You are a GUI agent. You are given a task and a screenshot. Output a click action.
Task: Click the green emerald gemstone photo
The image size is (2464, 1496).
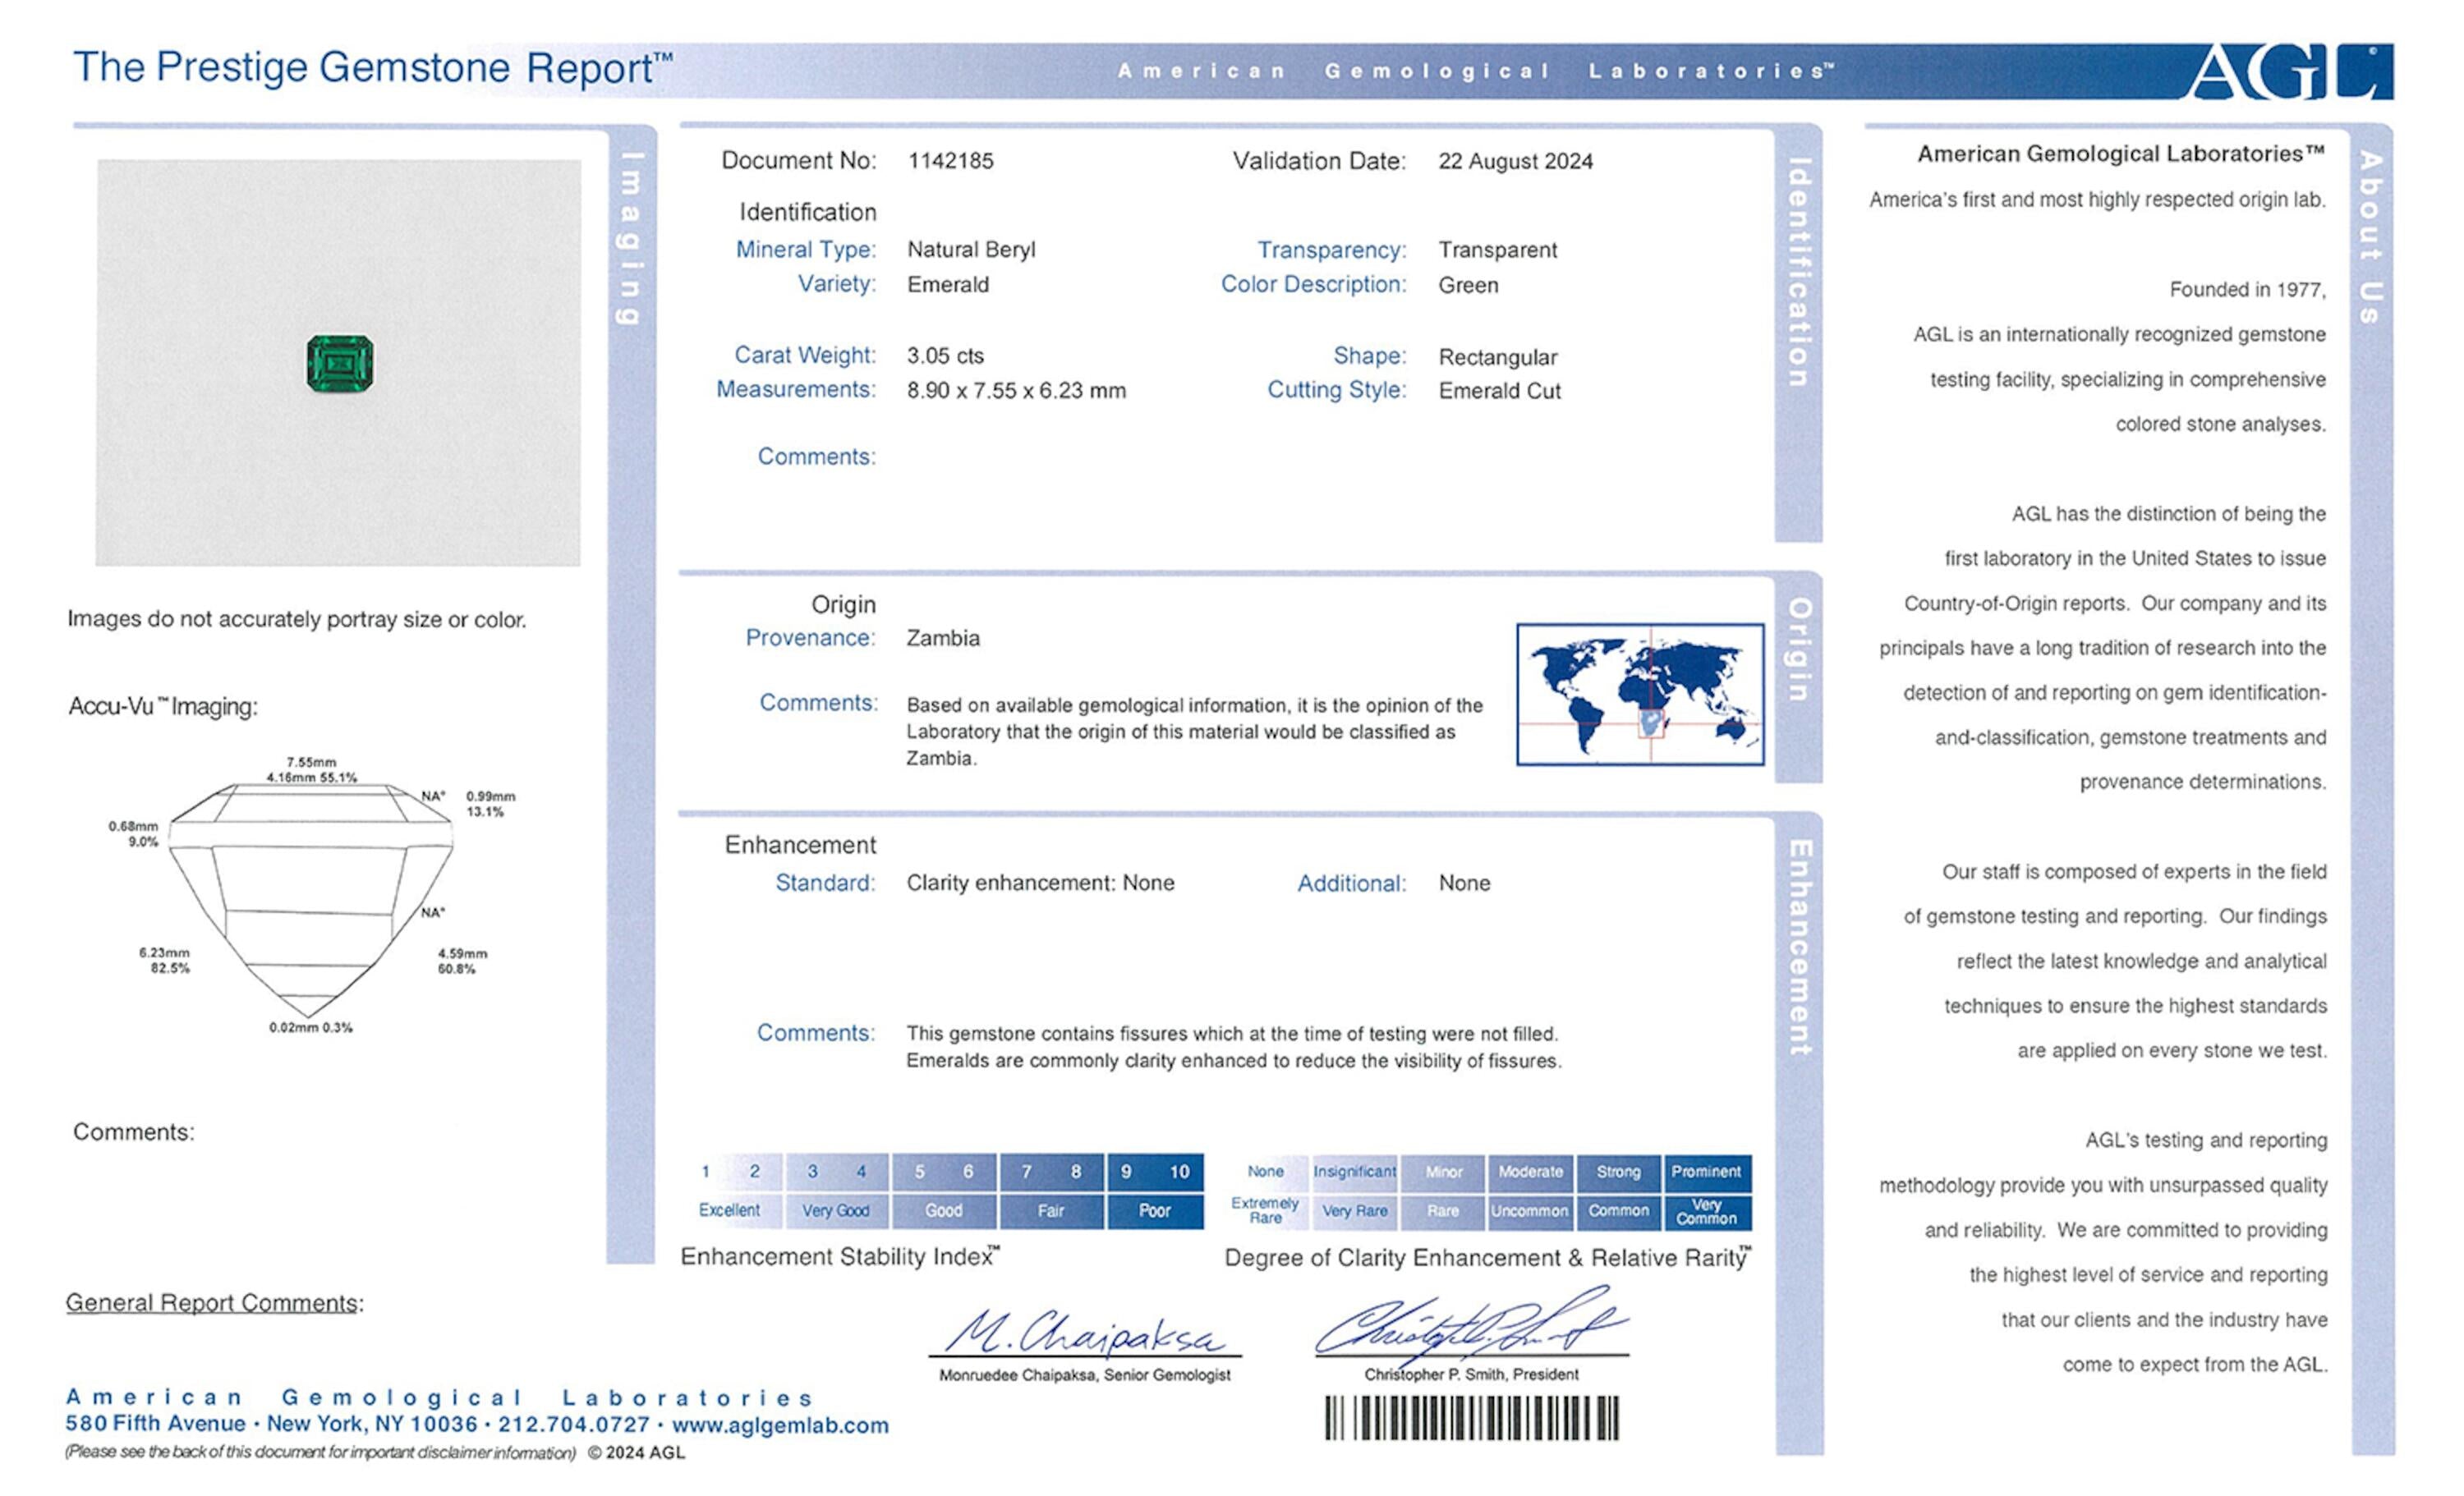[340, 364]
